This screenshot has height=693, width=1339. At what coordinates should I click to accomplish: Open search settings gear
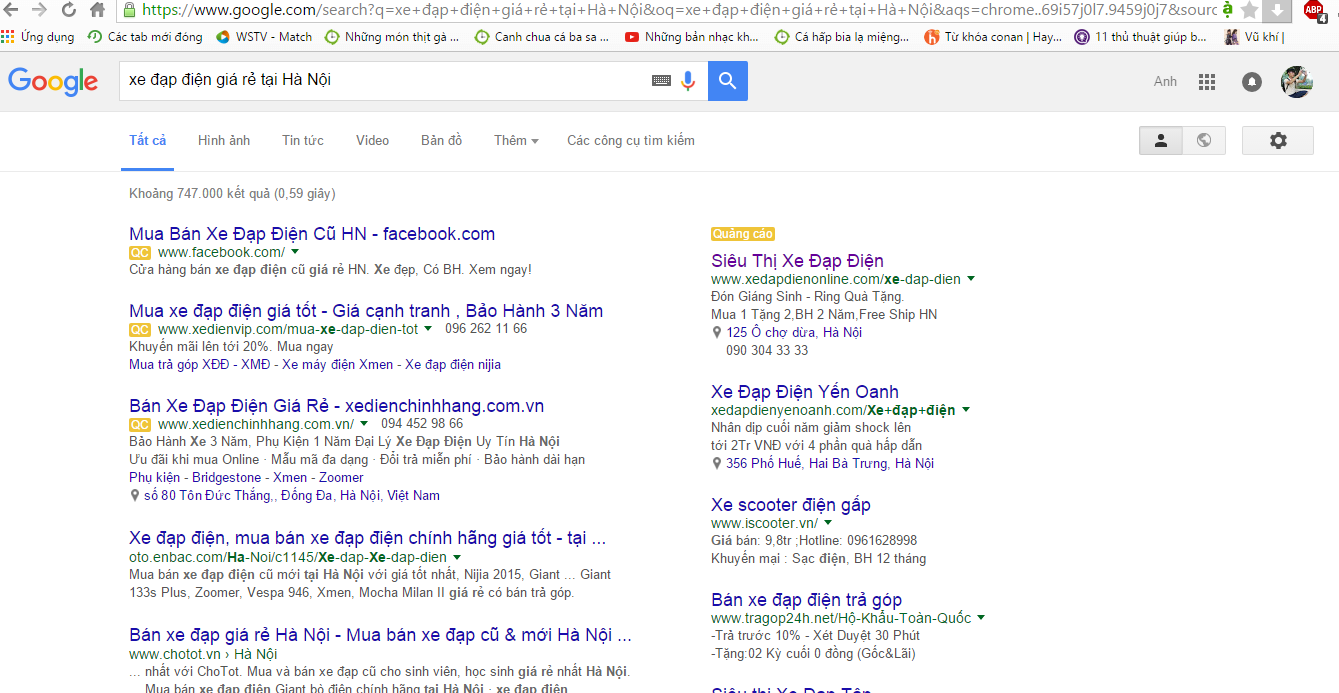1277,141
